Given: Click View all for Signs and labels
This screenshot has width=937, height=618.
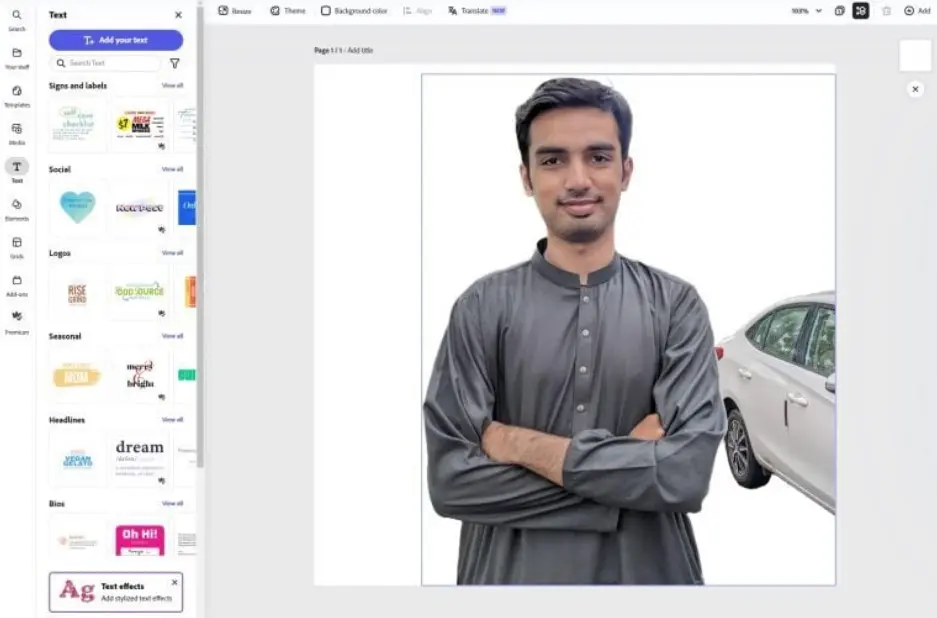Looking at the screenshot, I should (172, 86).
